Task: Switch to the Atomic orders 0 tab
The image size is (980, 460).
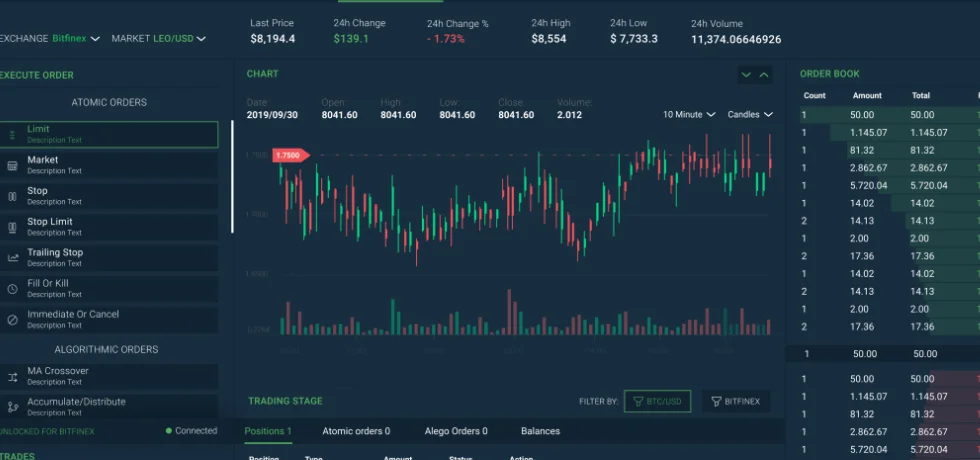Action: (356, 431)
